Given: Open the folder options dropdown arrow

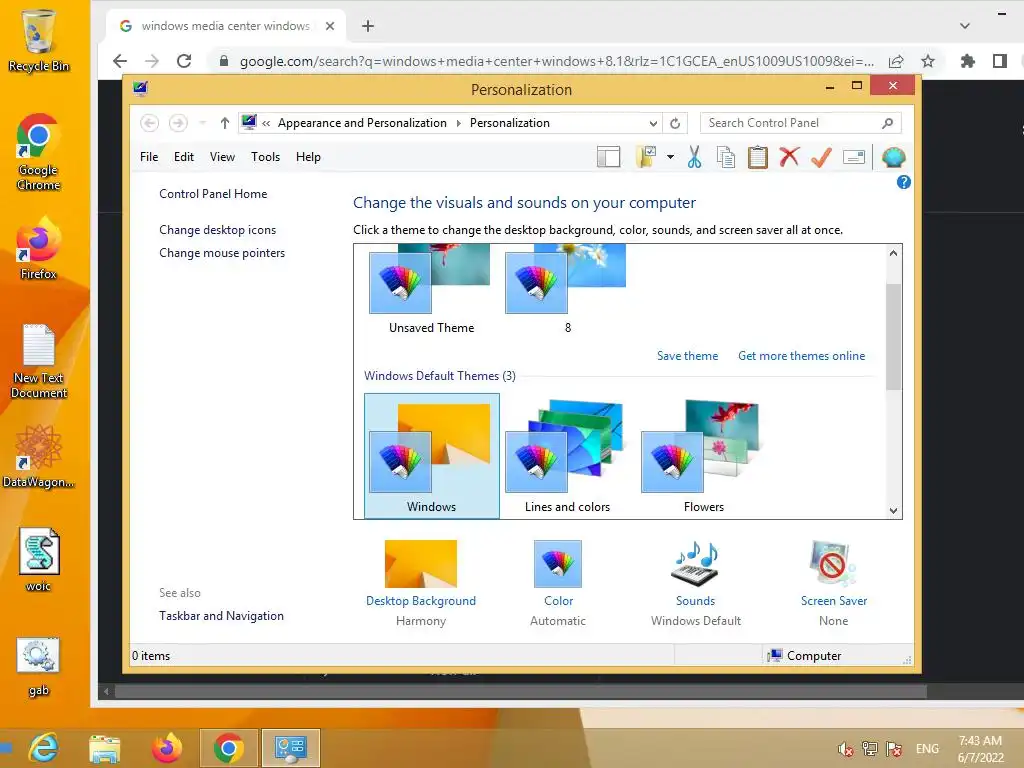Looking at the screenshot, I should [670, 157].
